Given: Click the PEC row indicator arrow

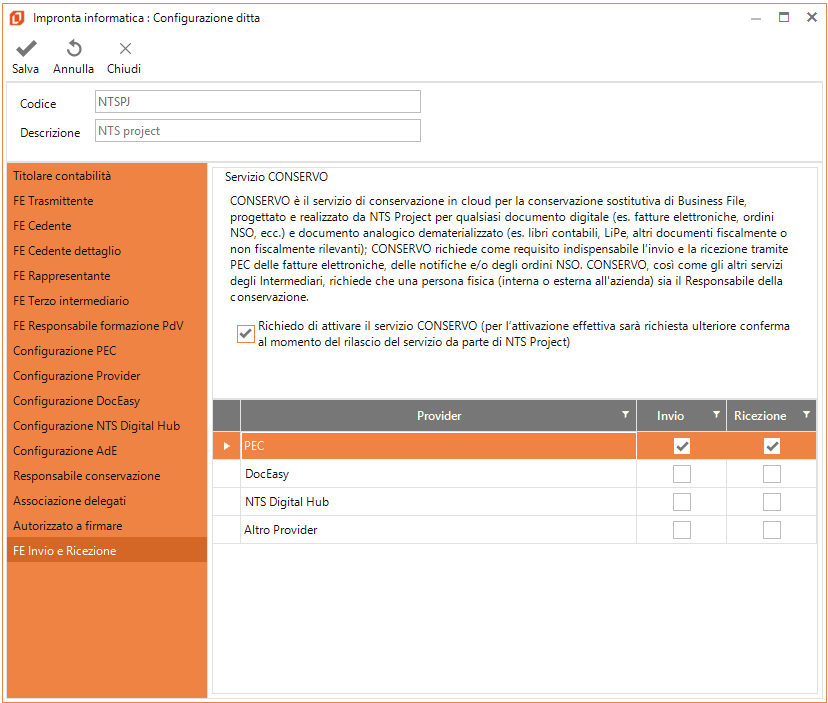Looking at the screenshot, I should point(226,446).
